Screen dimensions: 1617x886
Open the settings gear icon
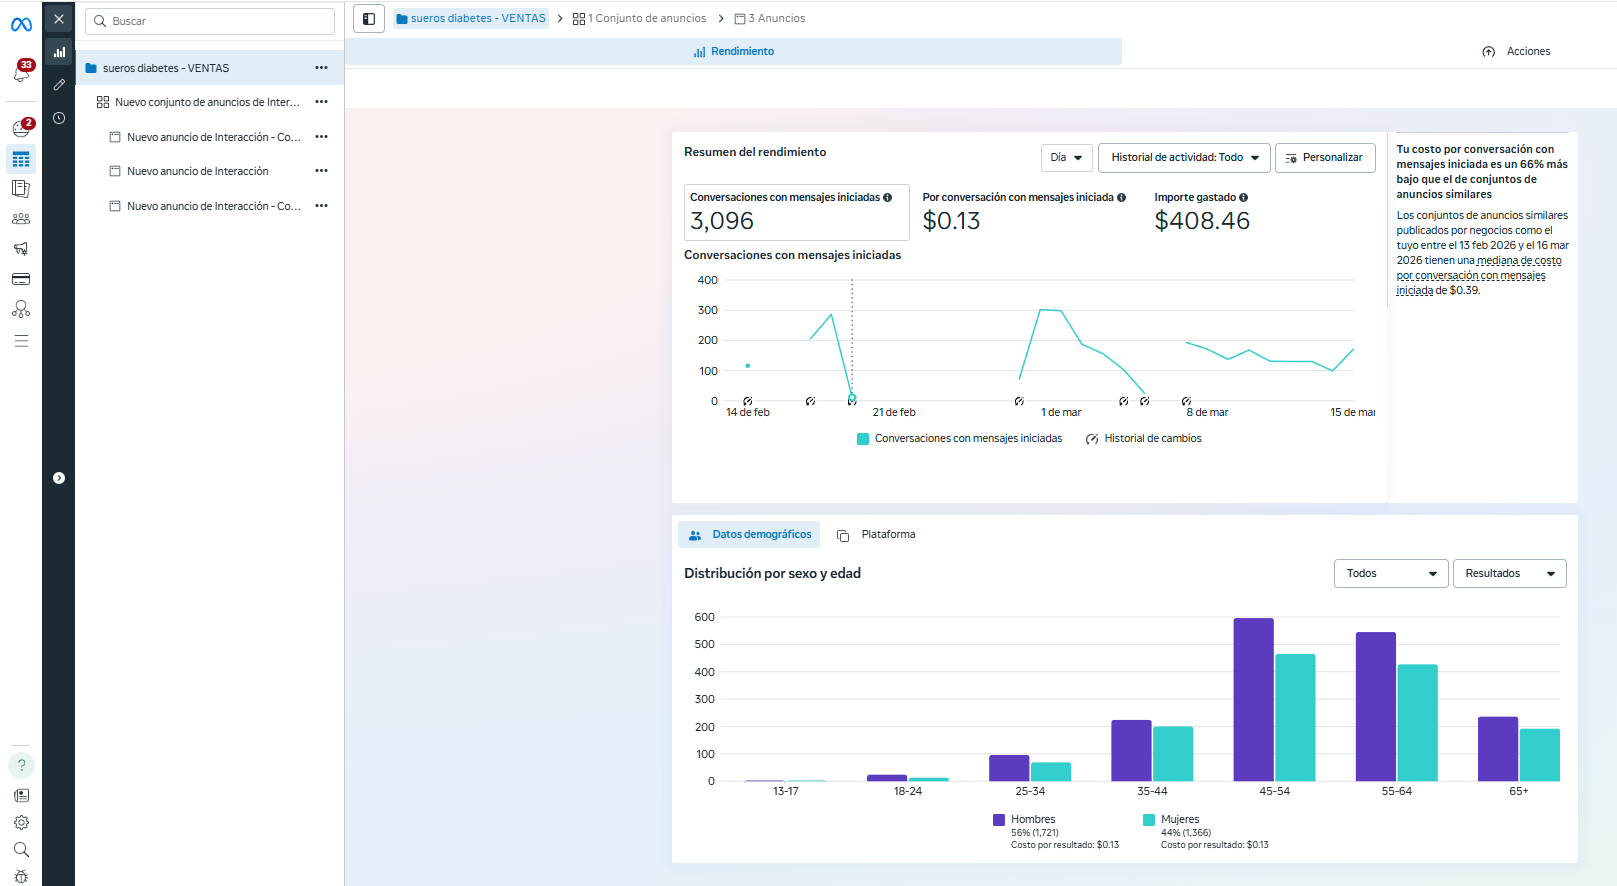pos(21,822)
